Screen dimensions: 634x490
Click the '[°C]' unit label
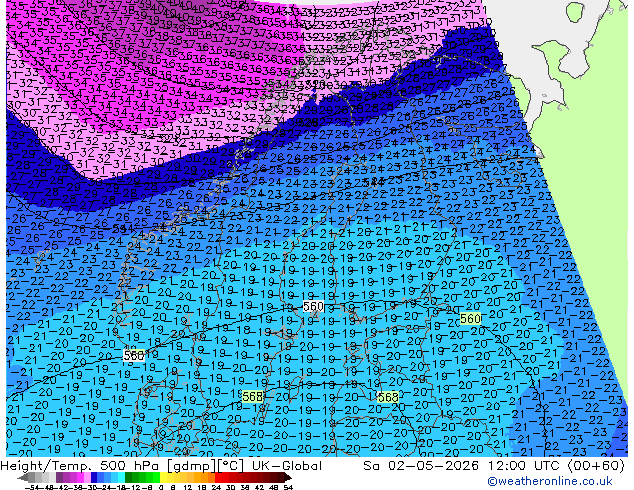(231, 466)
